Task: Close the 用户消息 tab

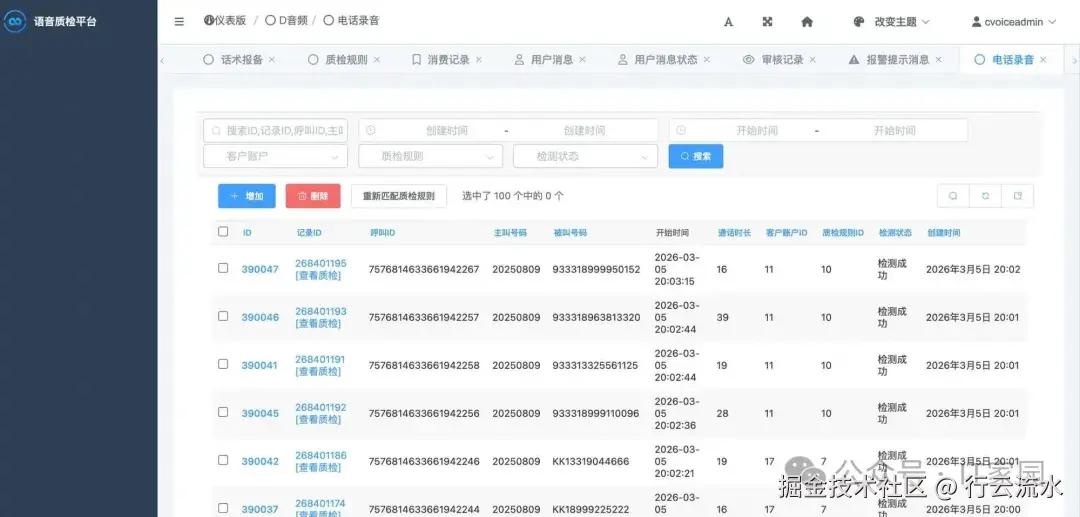Action: tap(583, 60)
